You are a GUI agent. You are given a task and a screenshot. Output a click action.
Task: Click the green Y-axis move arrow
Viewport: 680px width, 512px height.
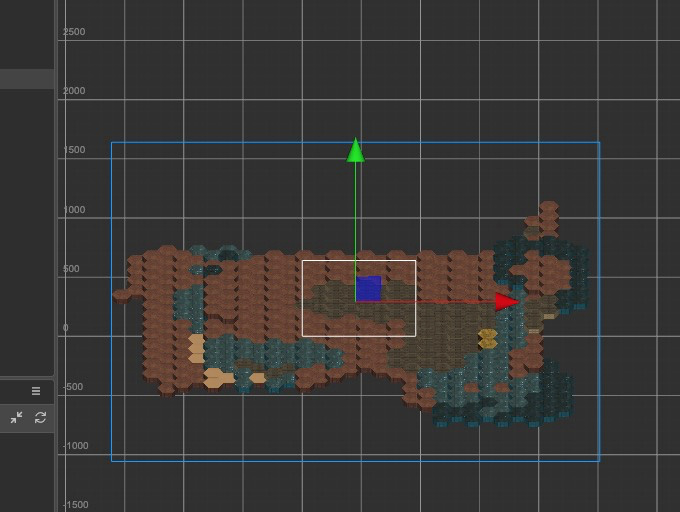356,150
